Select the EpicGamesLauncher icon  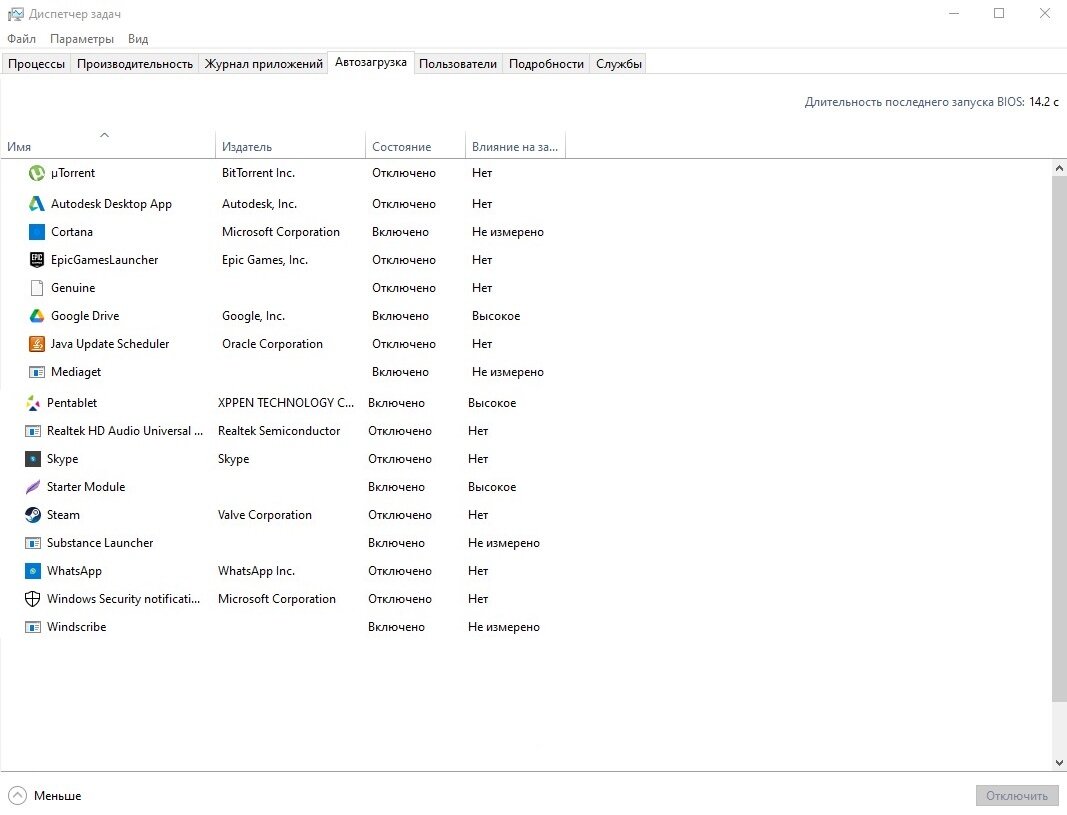point(37,260)
